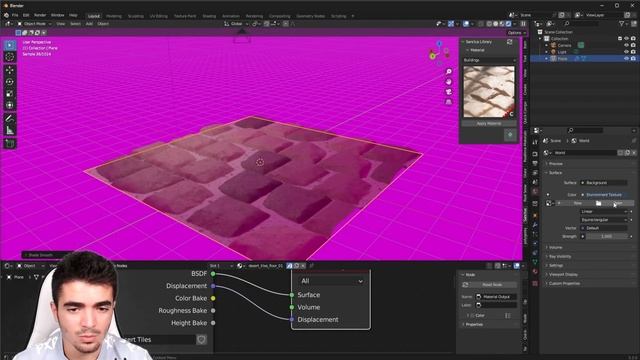
Task: Switch to the Animation workspace tab
Action: pyautogui.click(x=231, y=16)
